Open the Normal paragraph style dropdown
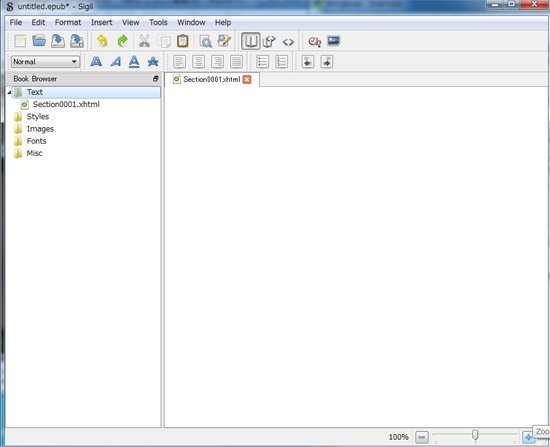Screen dimensions: 550x447 [45, 62]
